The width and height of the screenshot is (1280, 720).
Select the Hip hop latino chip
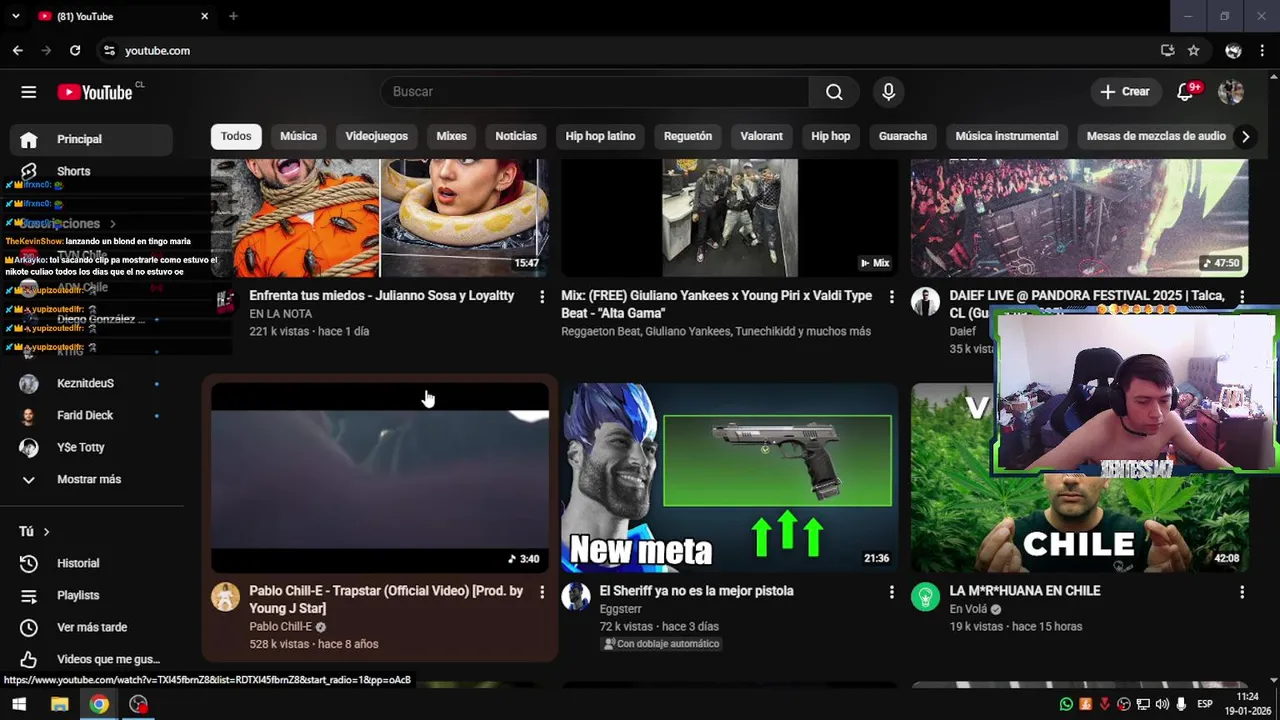point(600,136)
